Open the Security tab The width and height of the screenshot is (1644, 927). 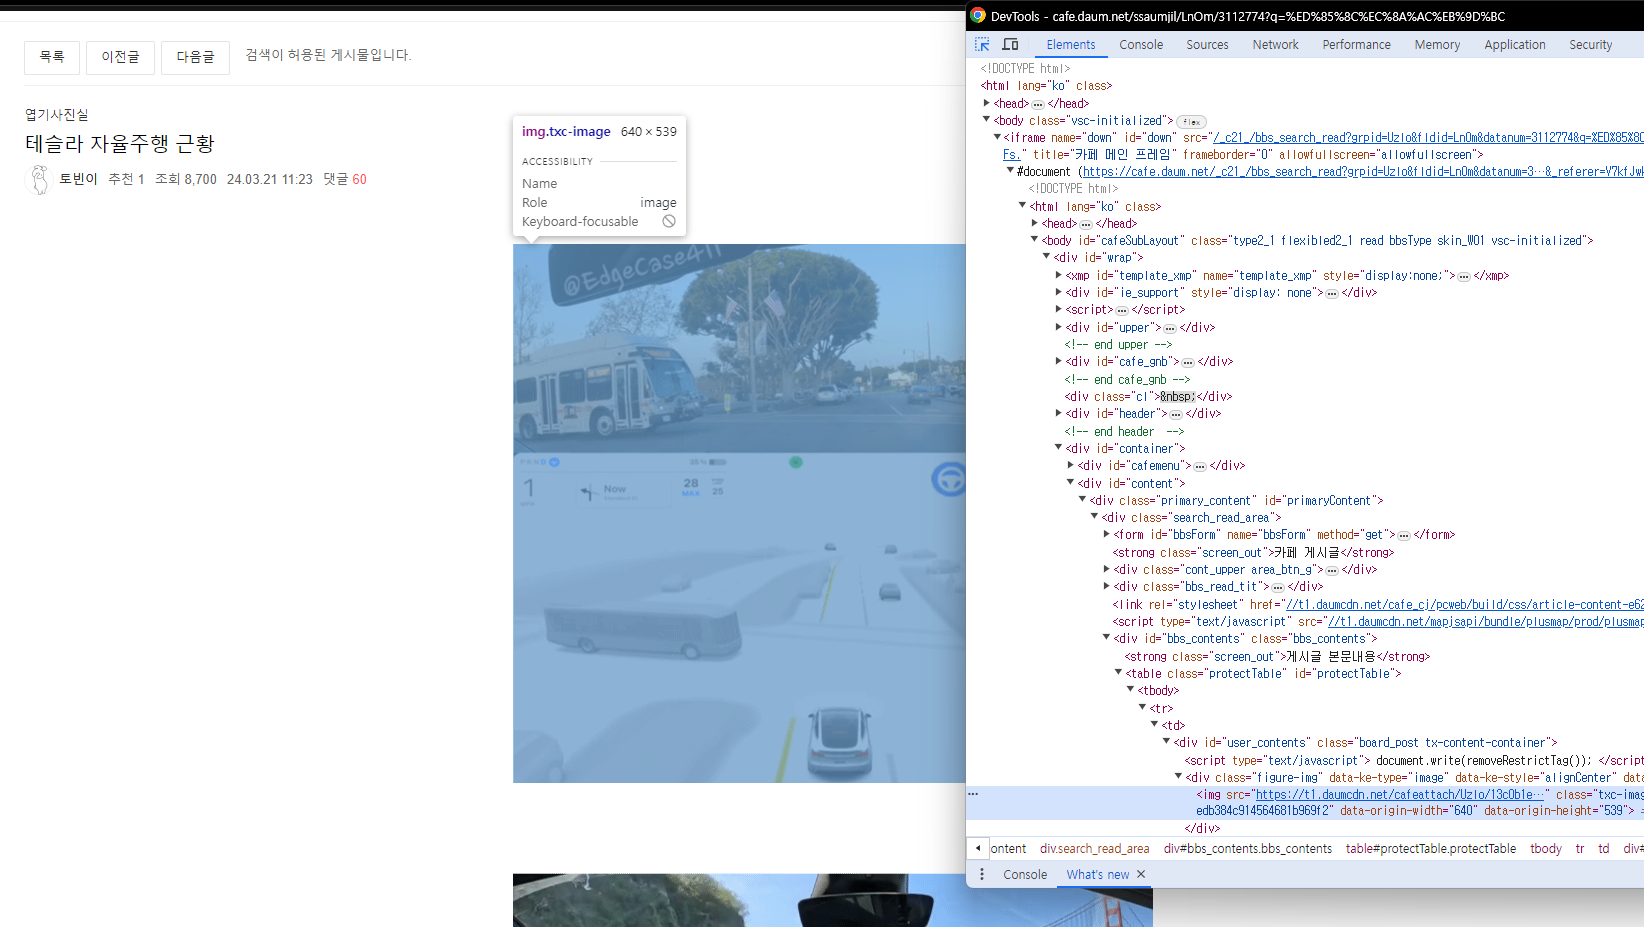coord(1590,45)
